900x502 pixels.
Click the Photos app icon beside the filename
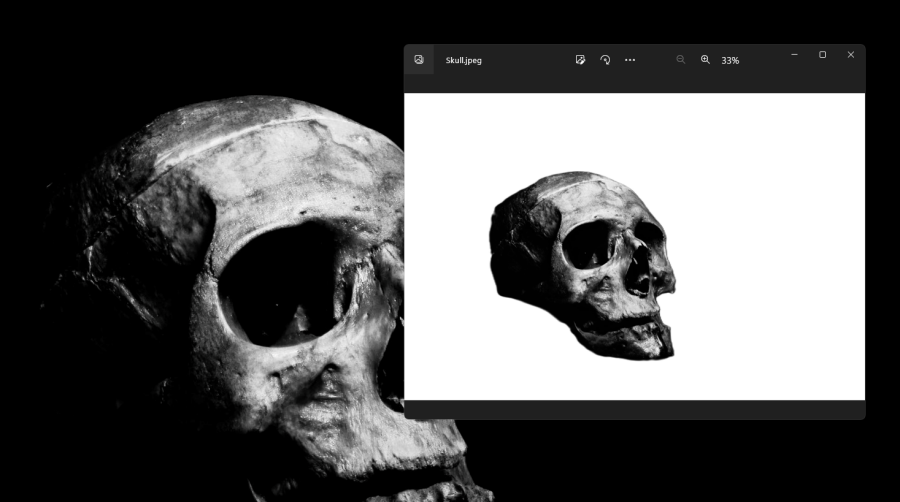click(419, 60)
